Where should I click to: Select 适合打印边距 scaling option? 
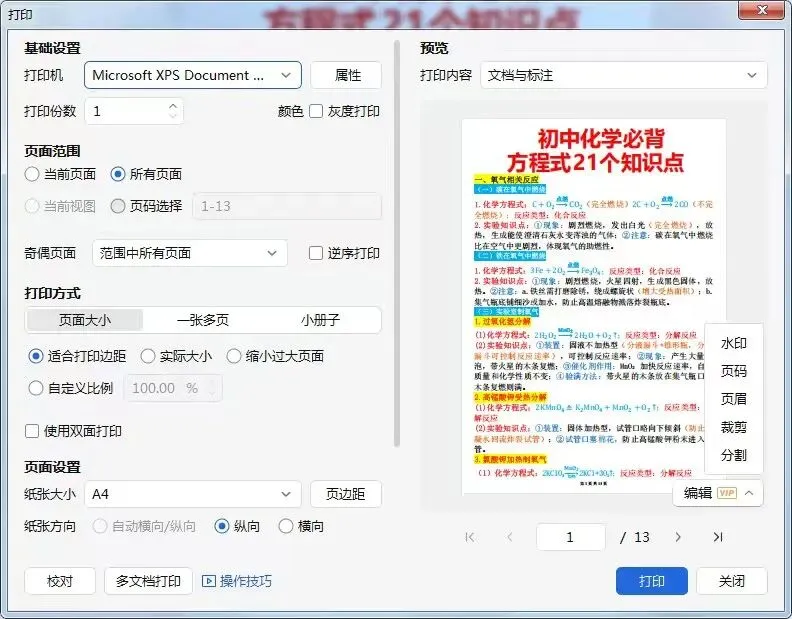pos(35,356)
